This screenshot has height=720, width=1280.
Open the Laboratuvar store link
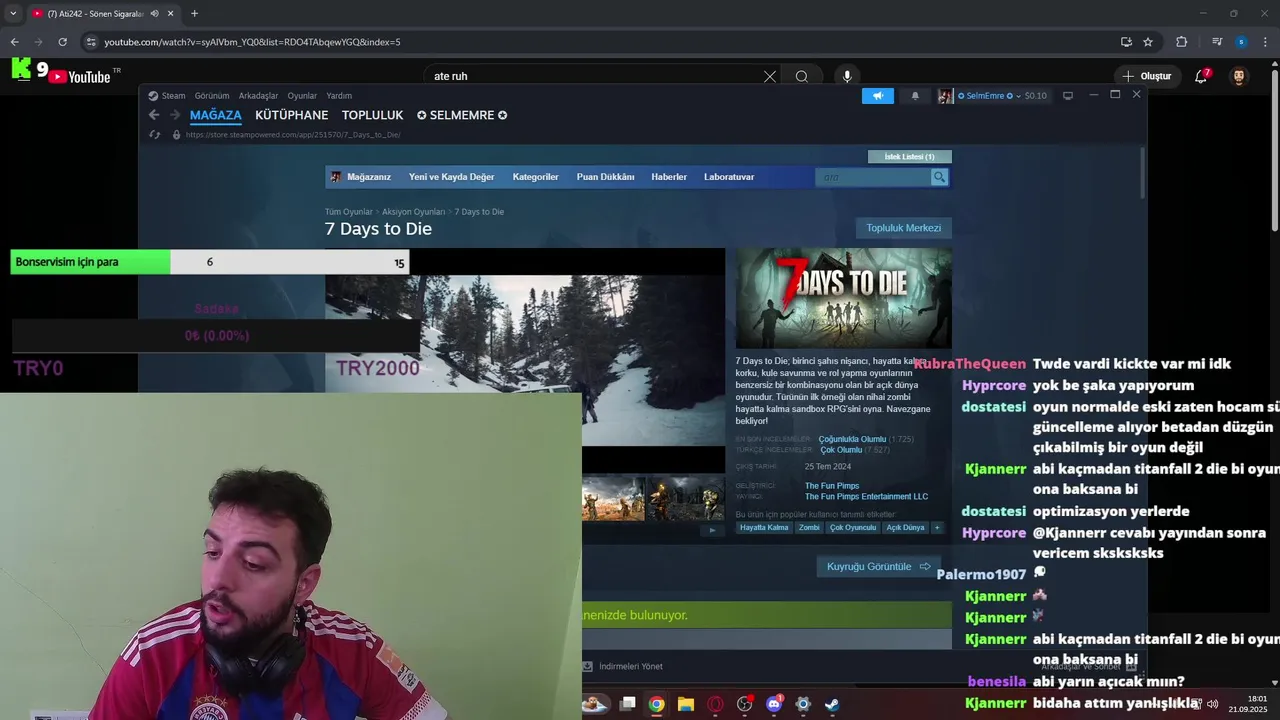click(729, 177)
